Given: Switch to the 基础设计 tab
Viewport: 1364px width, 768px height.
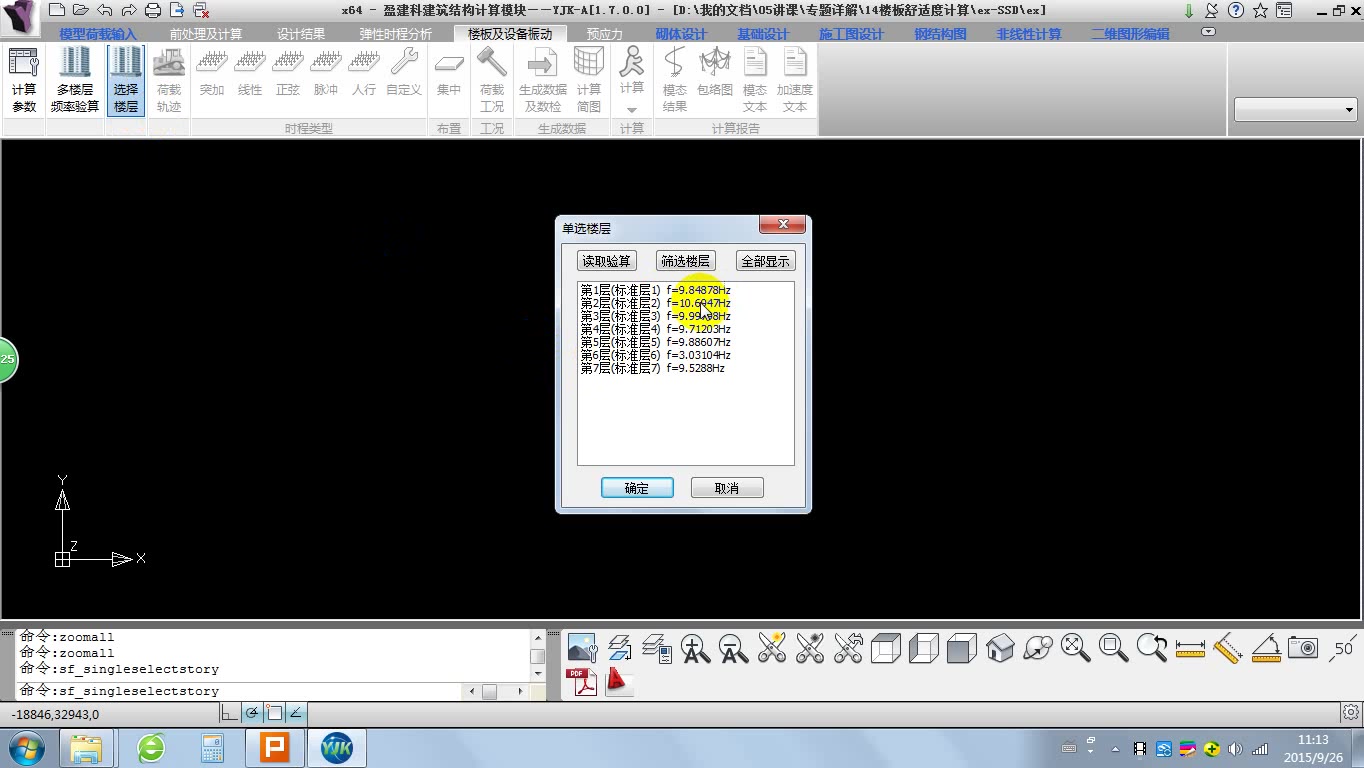Looking at the screenshot, I should click(763, 34).
